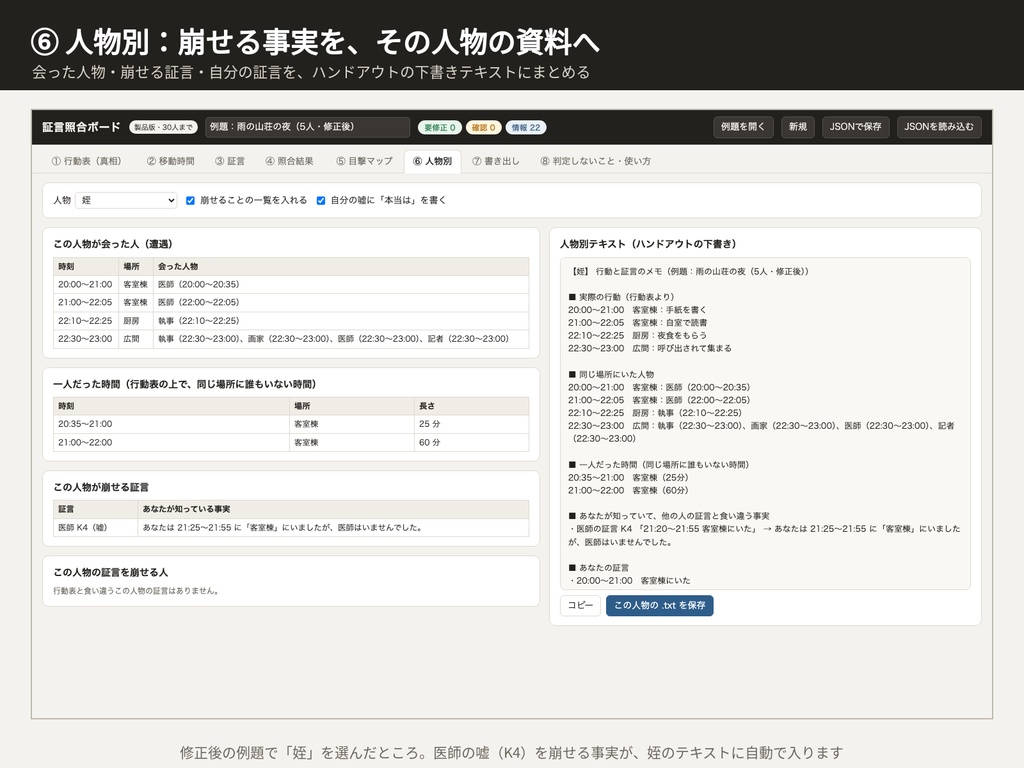Click the 会った人物 column header

tap(341, 266)
